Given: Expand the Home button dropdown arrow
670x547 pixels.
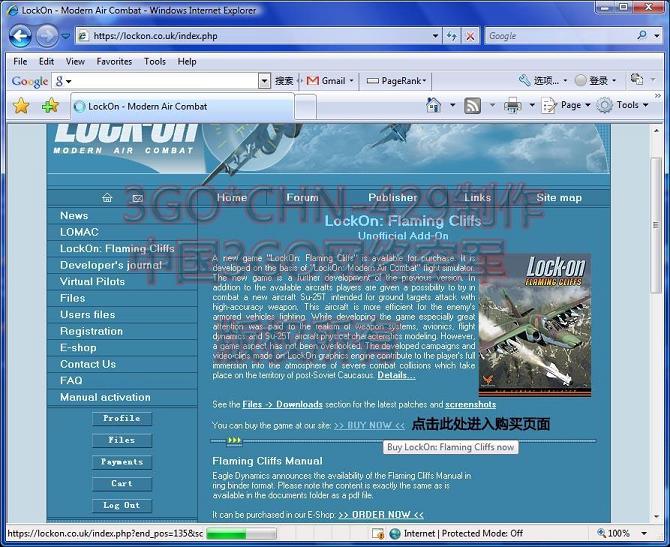Looking at the screenshot, I should (453, 105).
